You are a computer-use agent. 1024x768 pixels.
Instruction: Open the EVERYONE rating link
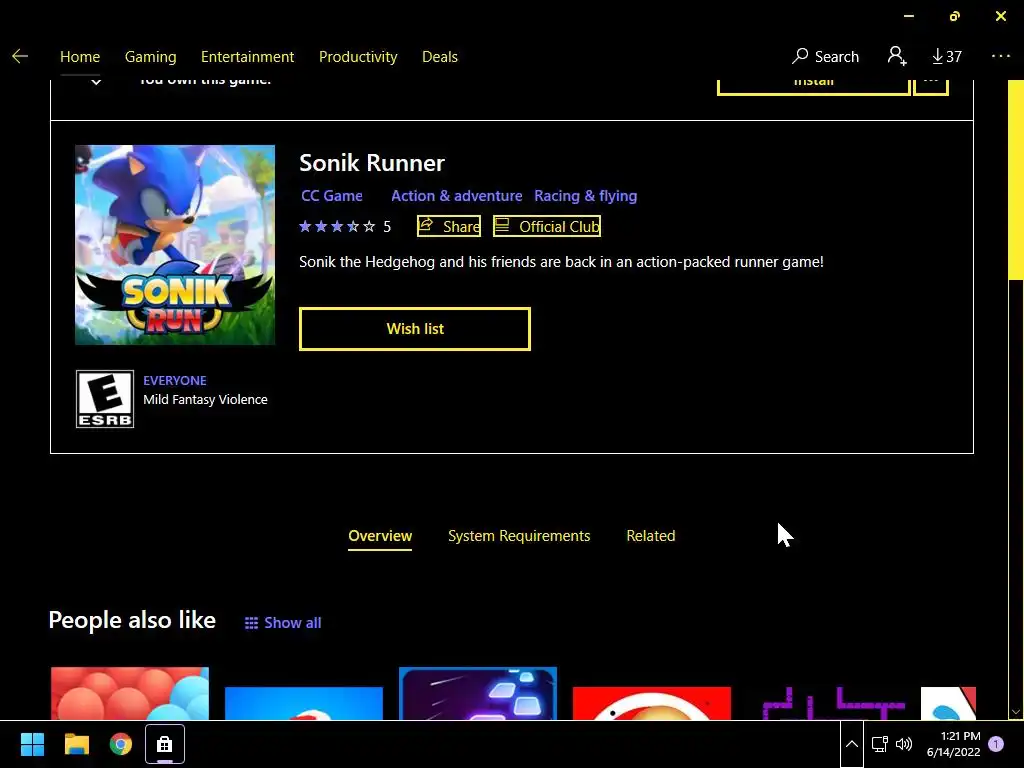175,381
